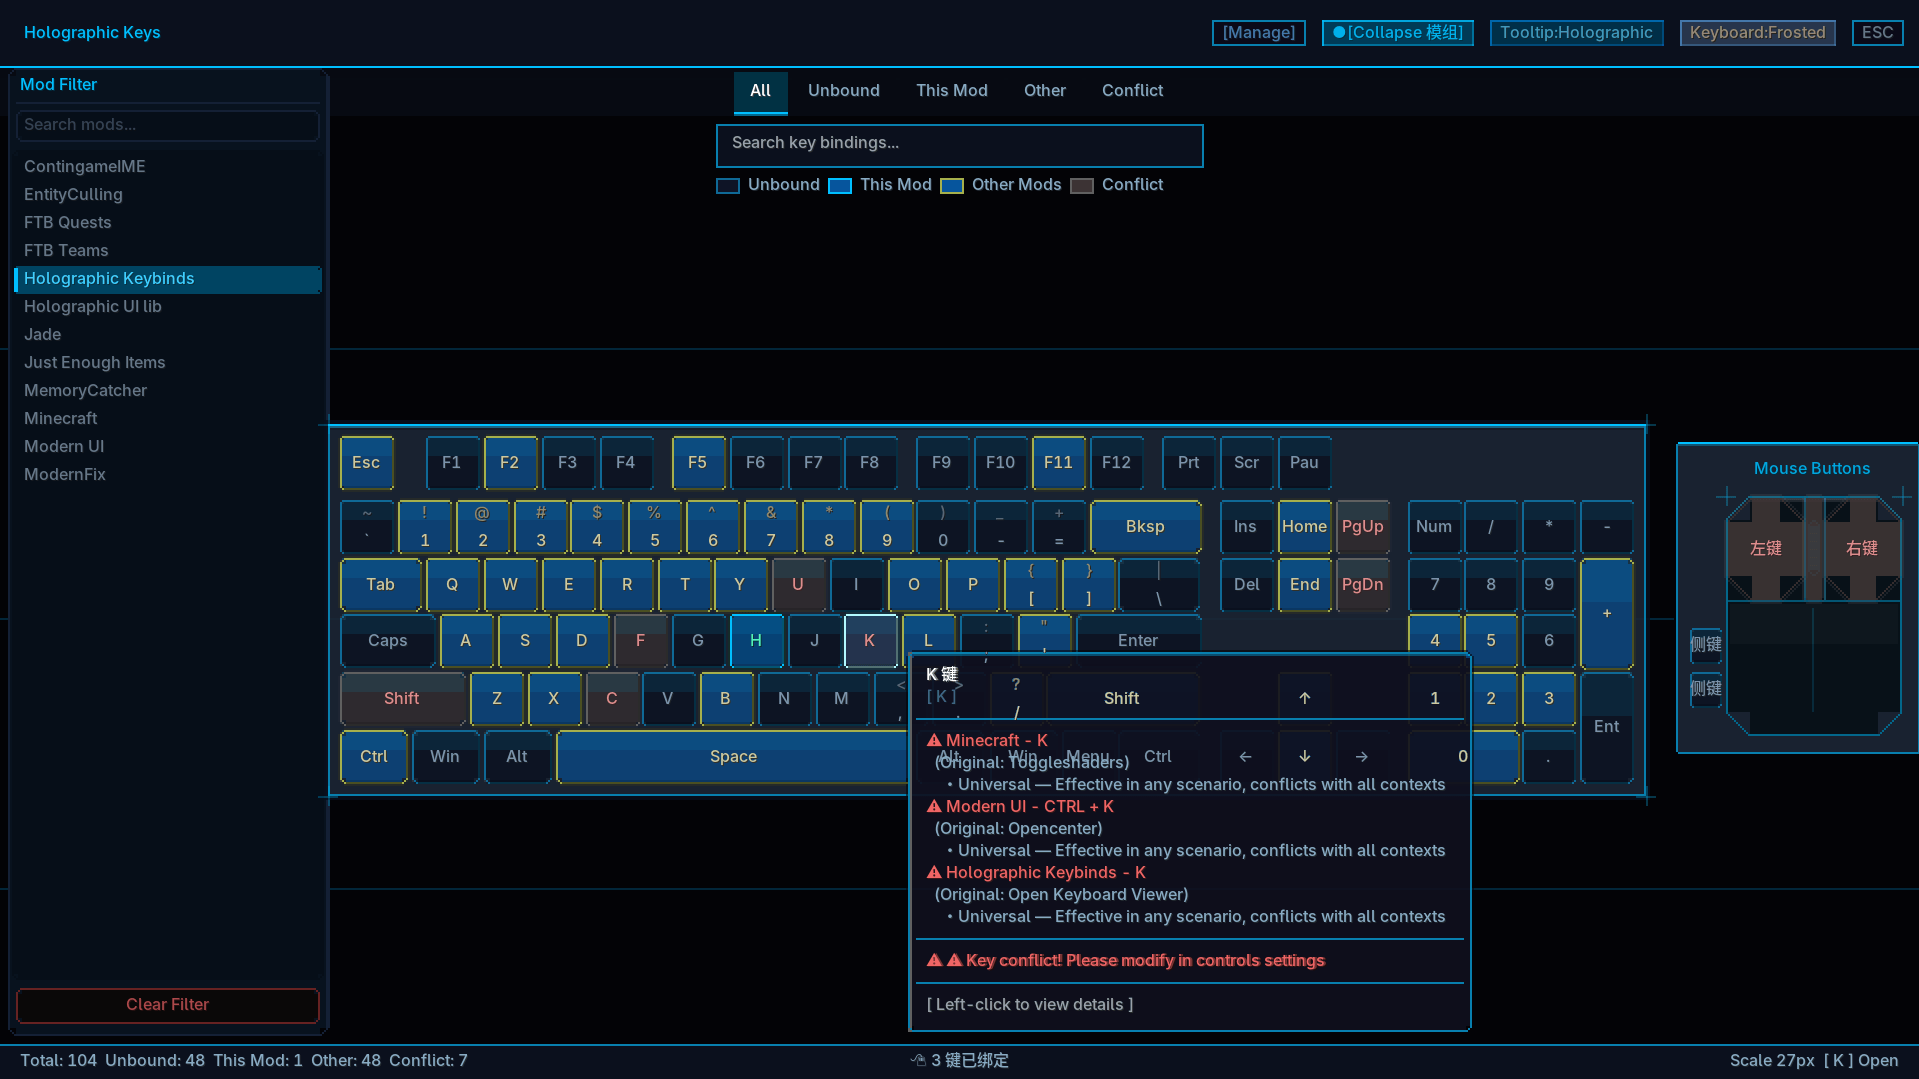This screenshot has width=1919, height=1079.
Task: Select ContingameME in mod filter
Action: point(168,167)
